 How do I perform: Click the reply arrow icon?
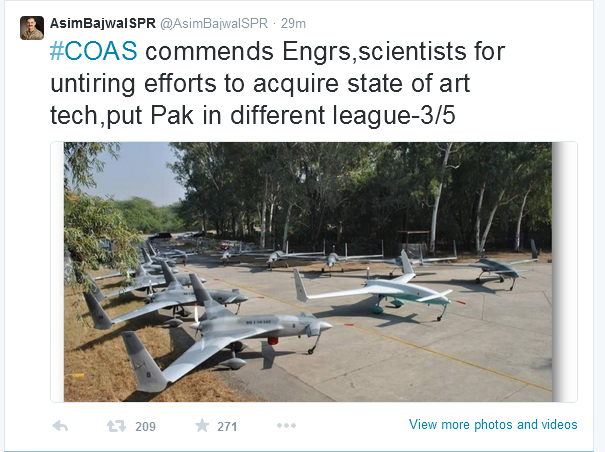(60, 426)
